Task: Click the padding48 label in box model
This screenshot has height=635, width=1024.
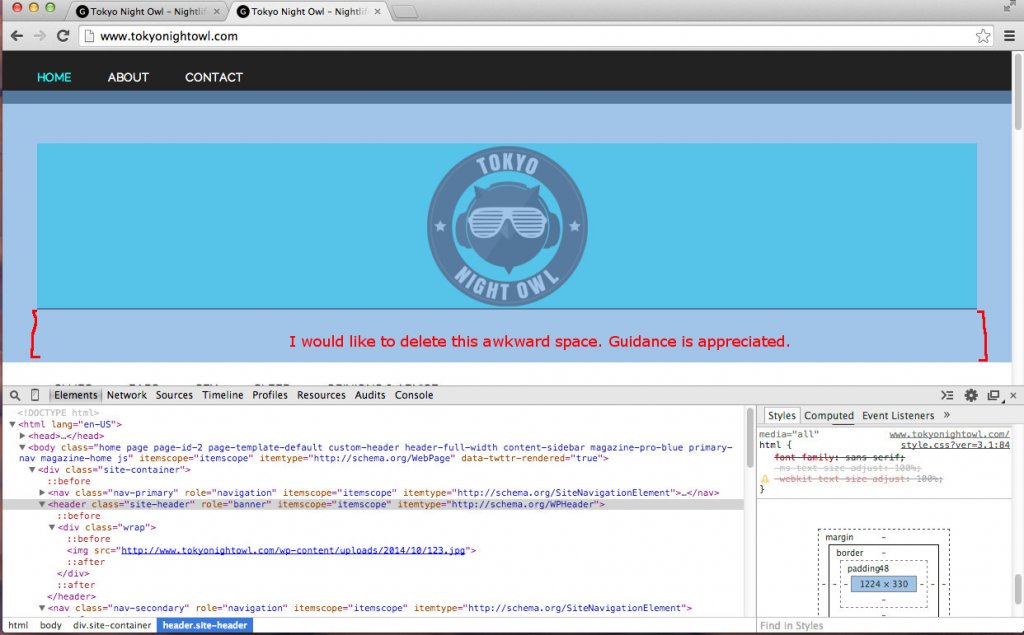Action: (x=868, y=569)
